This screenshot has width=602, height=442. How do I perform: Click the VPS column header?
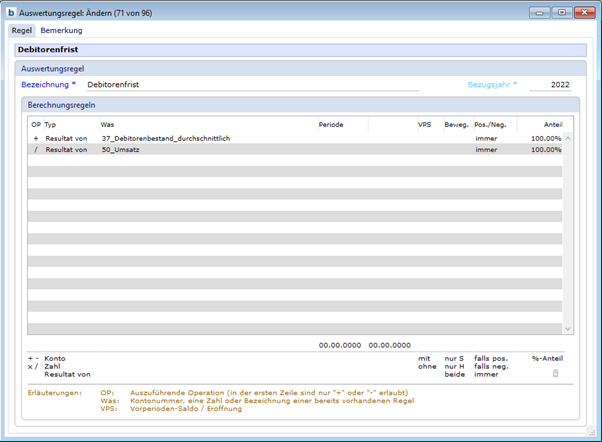click(x=424, y=124)
